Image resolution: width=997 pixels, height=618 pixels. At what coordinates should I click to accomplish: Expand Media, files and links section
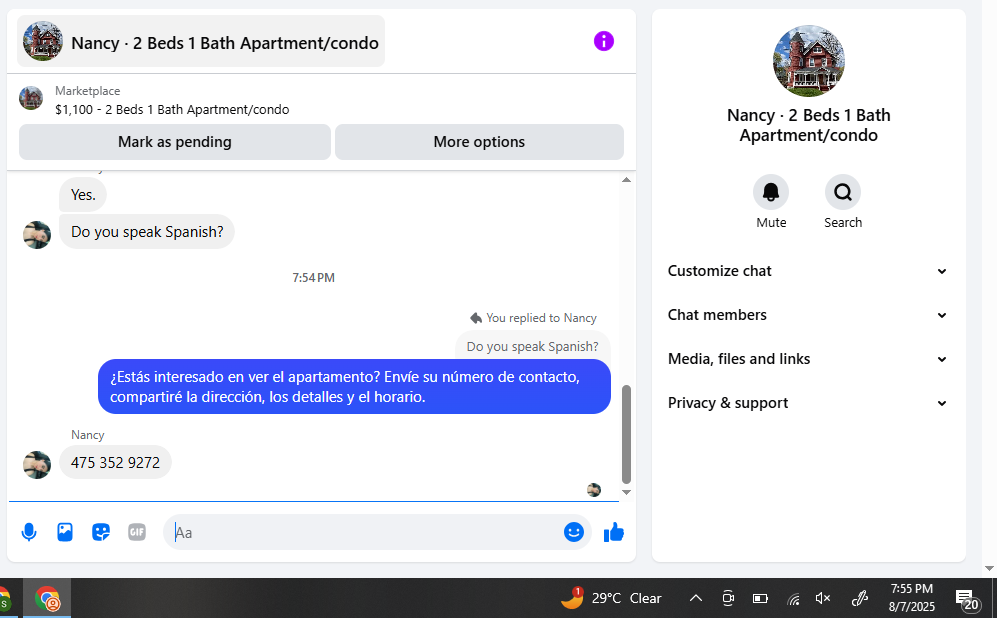(x=808, y=359)
